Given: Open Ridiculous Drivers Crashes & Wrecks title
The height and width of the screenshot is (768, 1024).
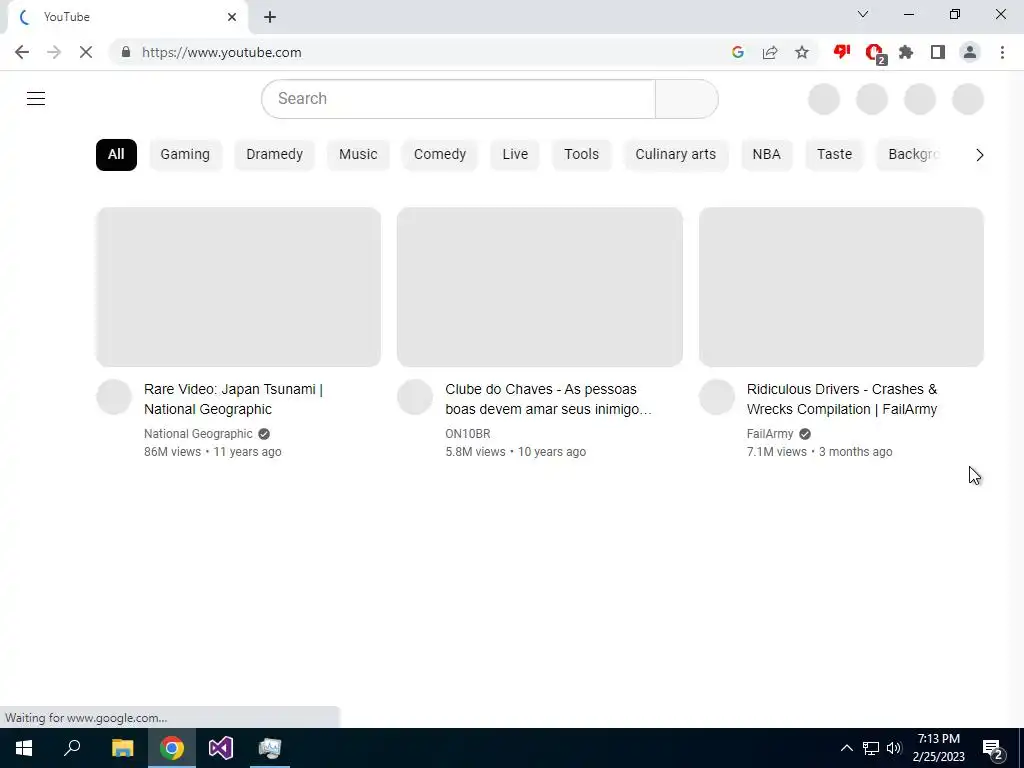Looking at the screenshot, I should [x=842, y=399].
